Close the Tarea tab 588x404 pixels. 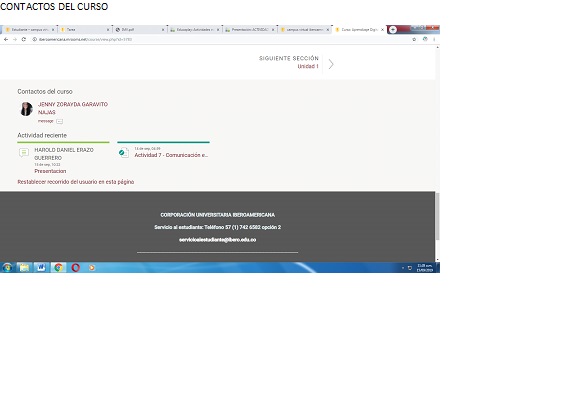108,29
